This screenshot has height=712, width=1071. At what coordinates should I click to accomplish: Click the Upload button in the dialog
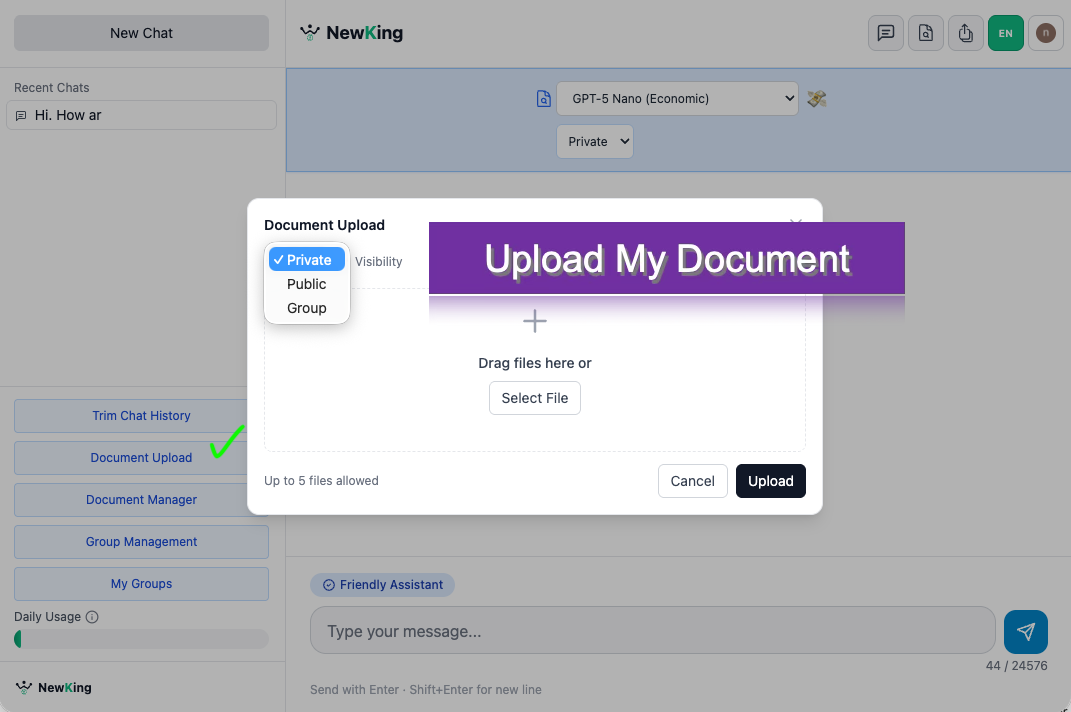[770, 481]
